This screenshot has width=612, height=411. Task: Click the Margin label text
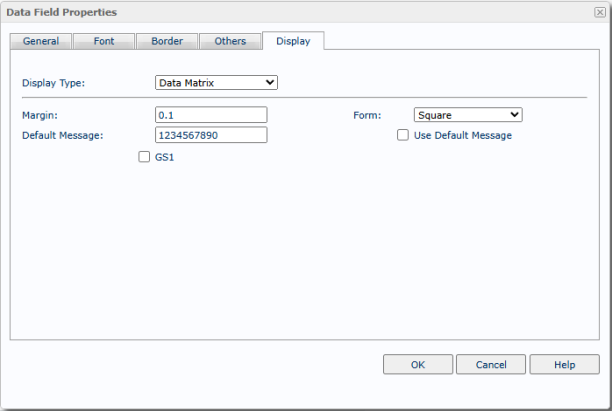40,115
